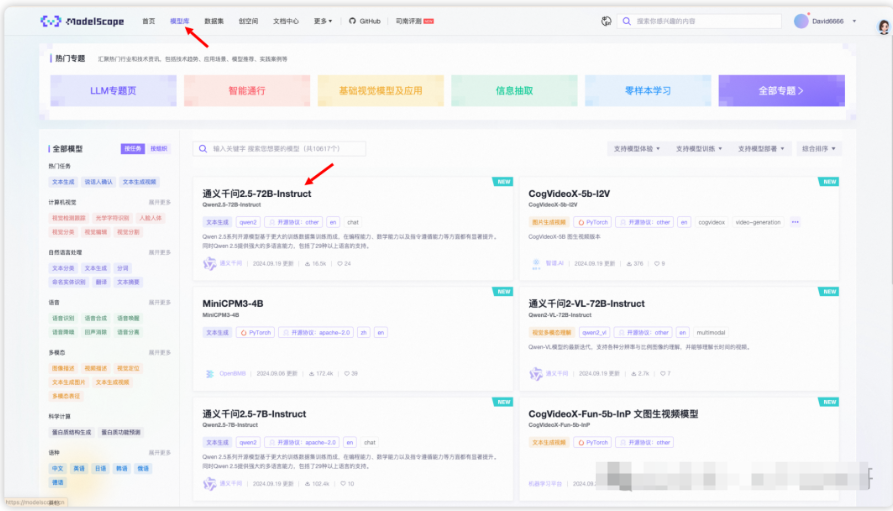Click the three-dots more tags icon on the CogVideoX-5b-I2V card
The height and width of the screenshot is (511, 893).
pos(795,222)
